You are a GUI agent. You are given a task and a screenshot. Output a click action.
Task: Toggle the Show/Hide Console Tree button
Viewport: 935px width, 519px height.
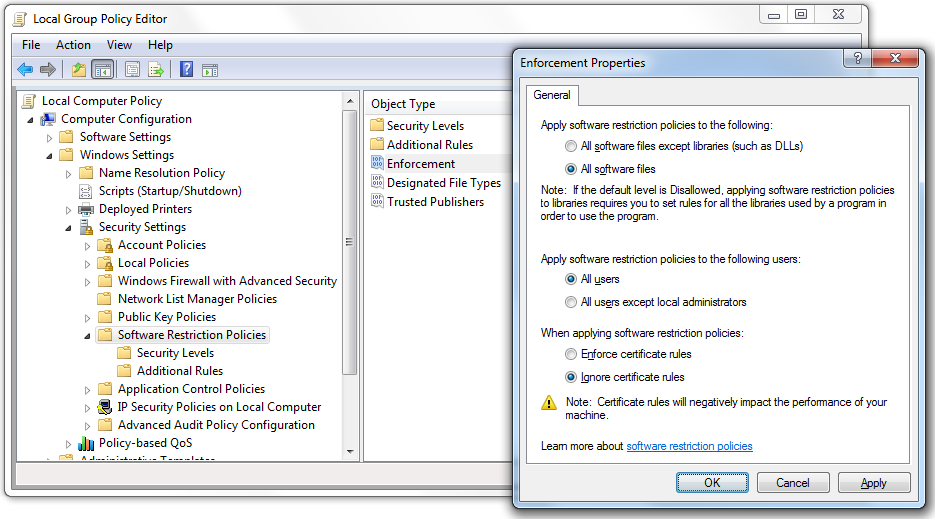[x=102, y=69]
